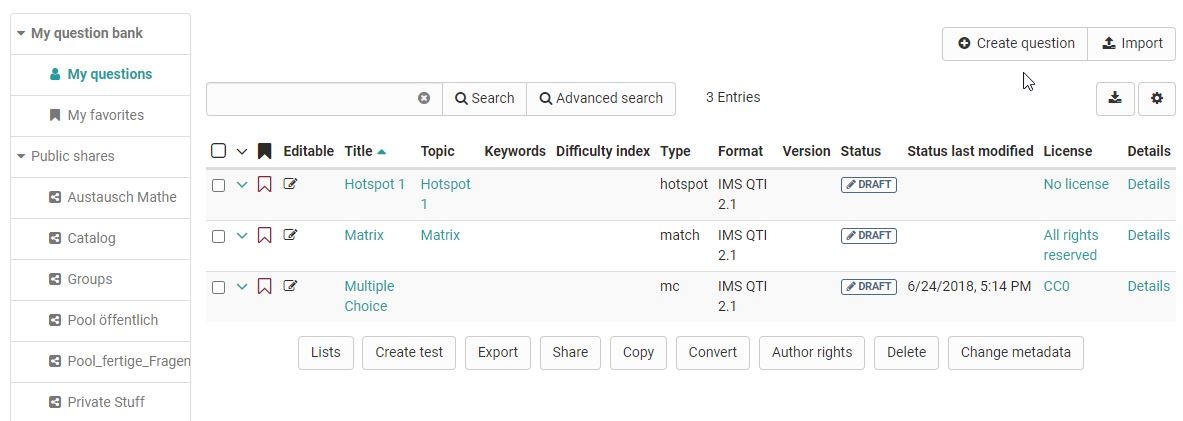Click the edit icon for Hotspot 1 row
Viewport: 1183px width, 421px height.
click(x=291, y=184)
